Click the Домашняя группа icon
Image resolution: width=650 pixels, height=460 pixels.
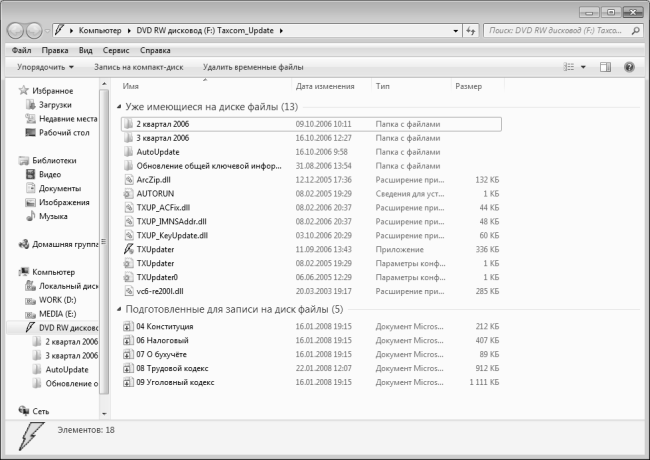coord(24,244)
